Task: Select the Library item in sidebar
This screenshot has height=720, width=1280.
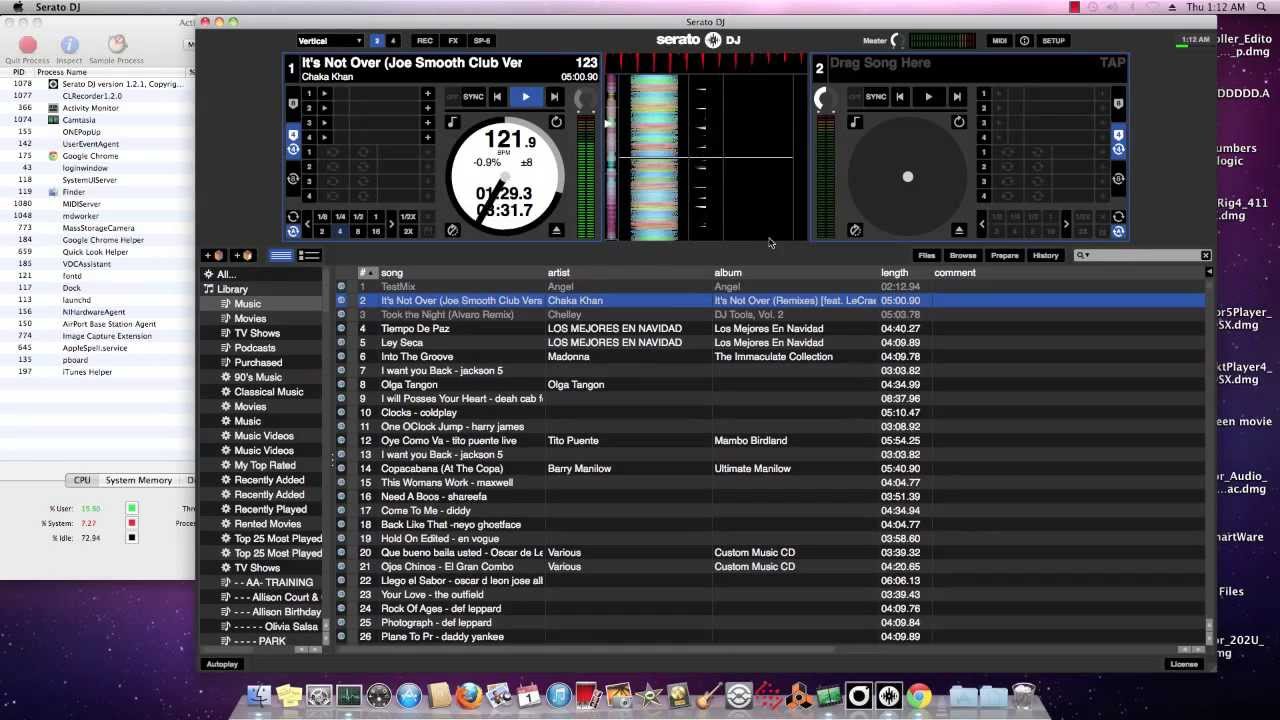Action: point(232,289)
